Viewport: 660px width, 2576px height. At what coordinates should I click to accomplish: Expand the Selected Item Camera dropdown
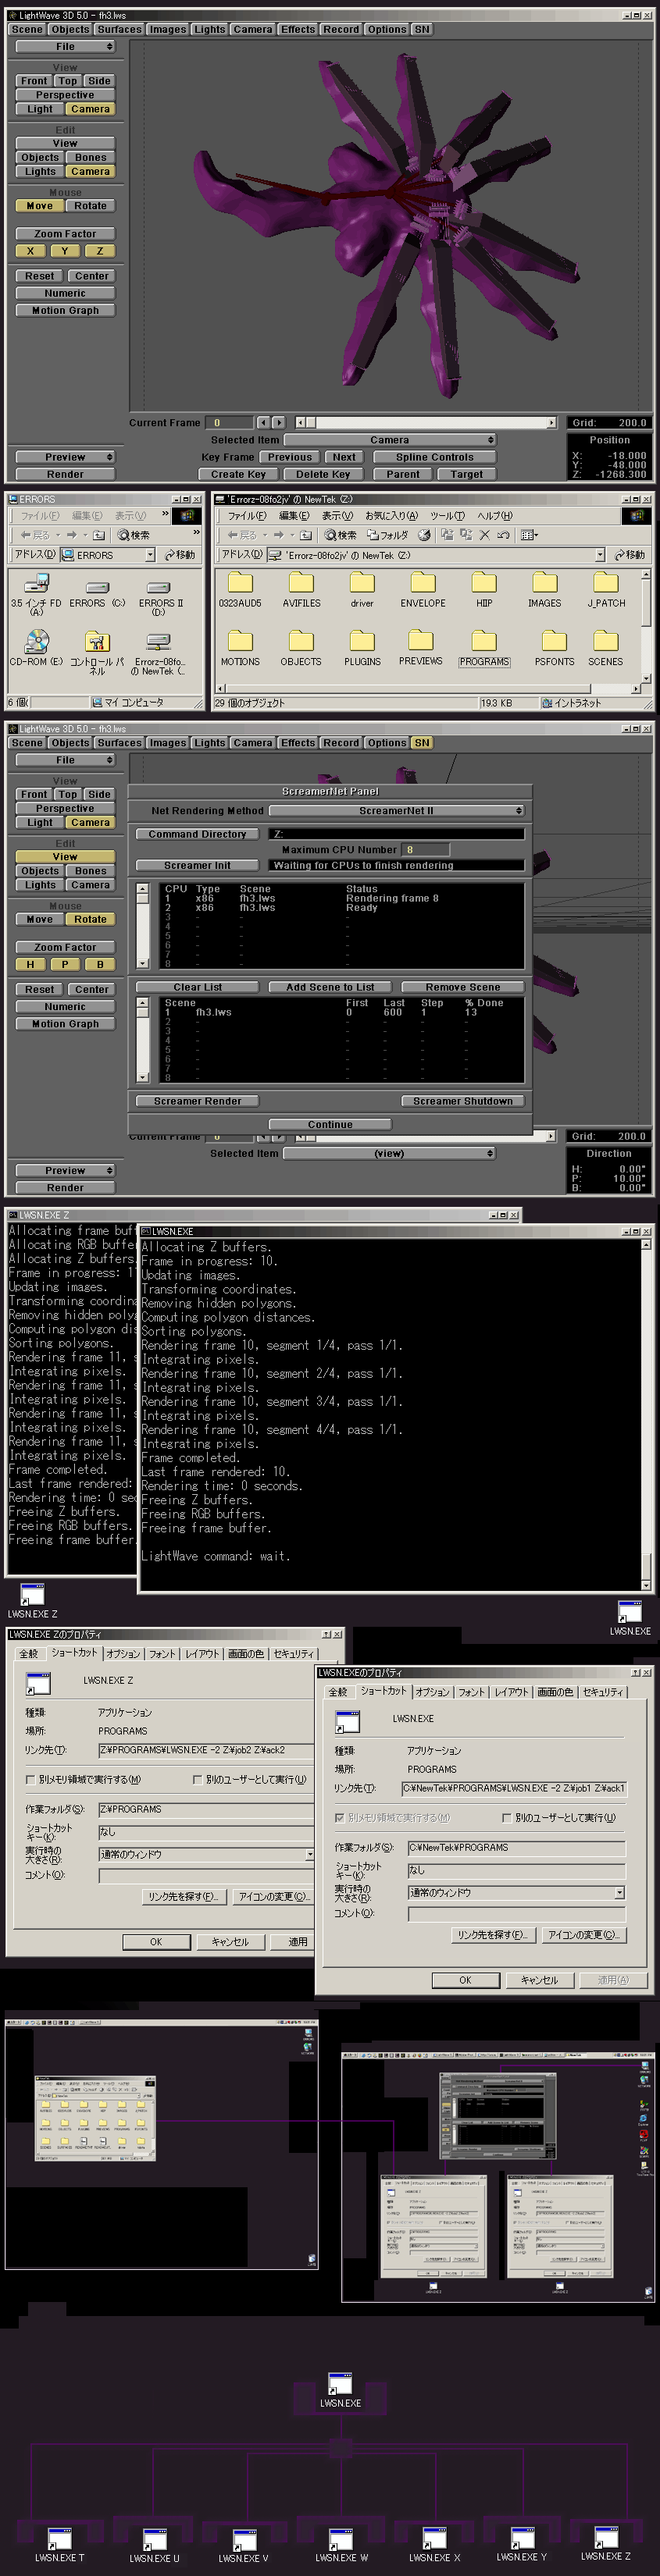[390, 440]
